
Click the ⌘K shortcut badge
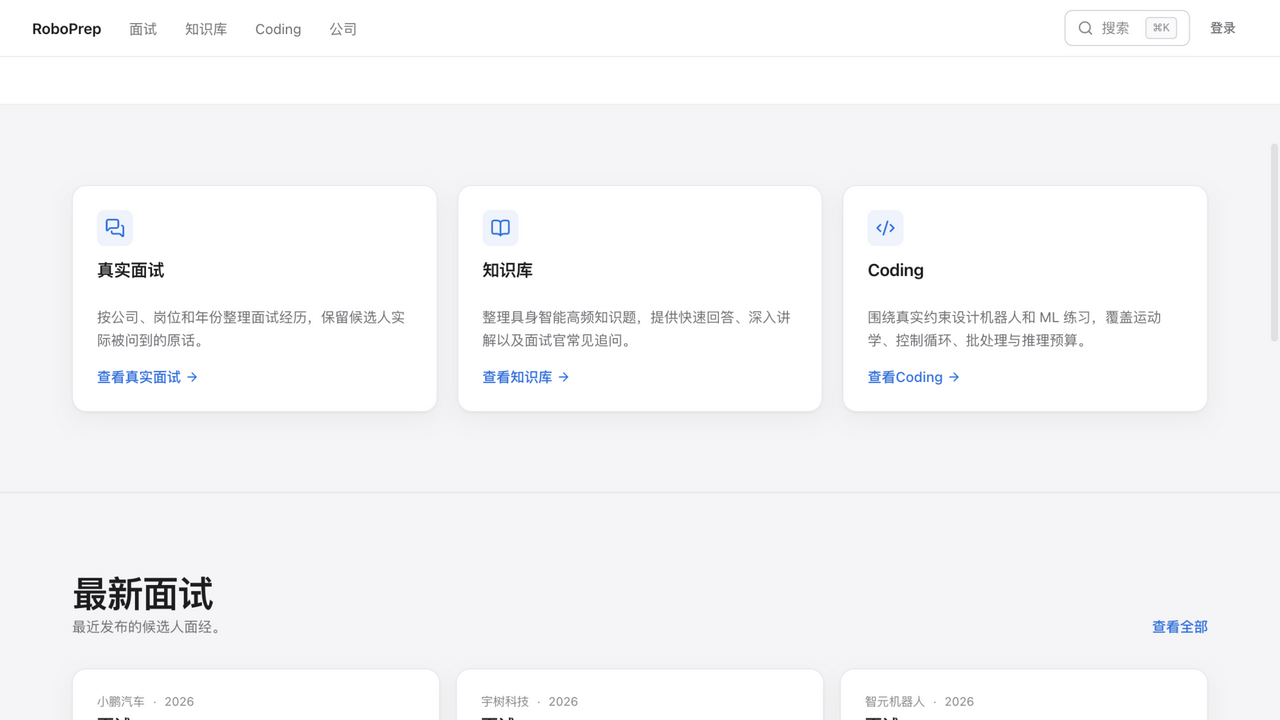pyautogui.click(x=1161, y=28)
